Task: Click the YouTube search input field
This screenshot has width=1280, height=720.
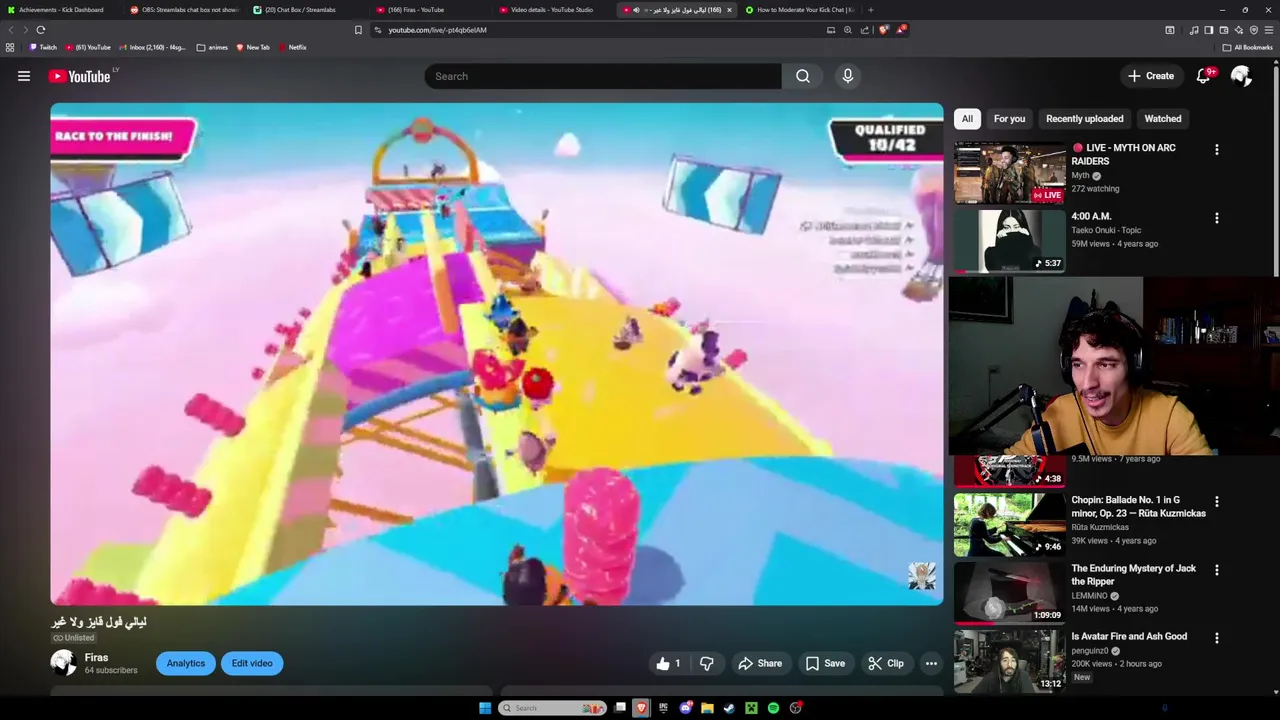Action: (x=603, y=76)
